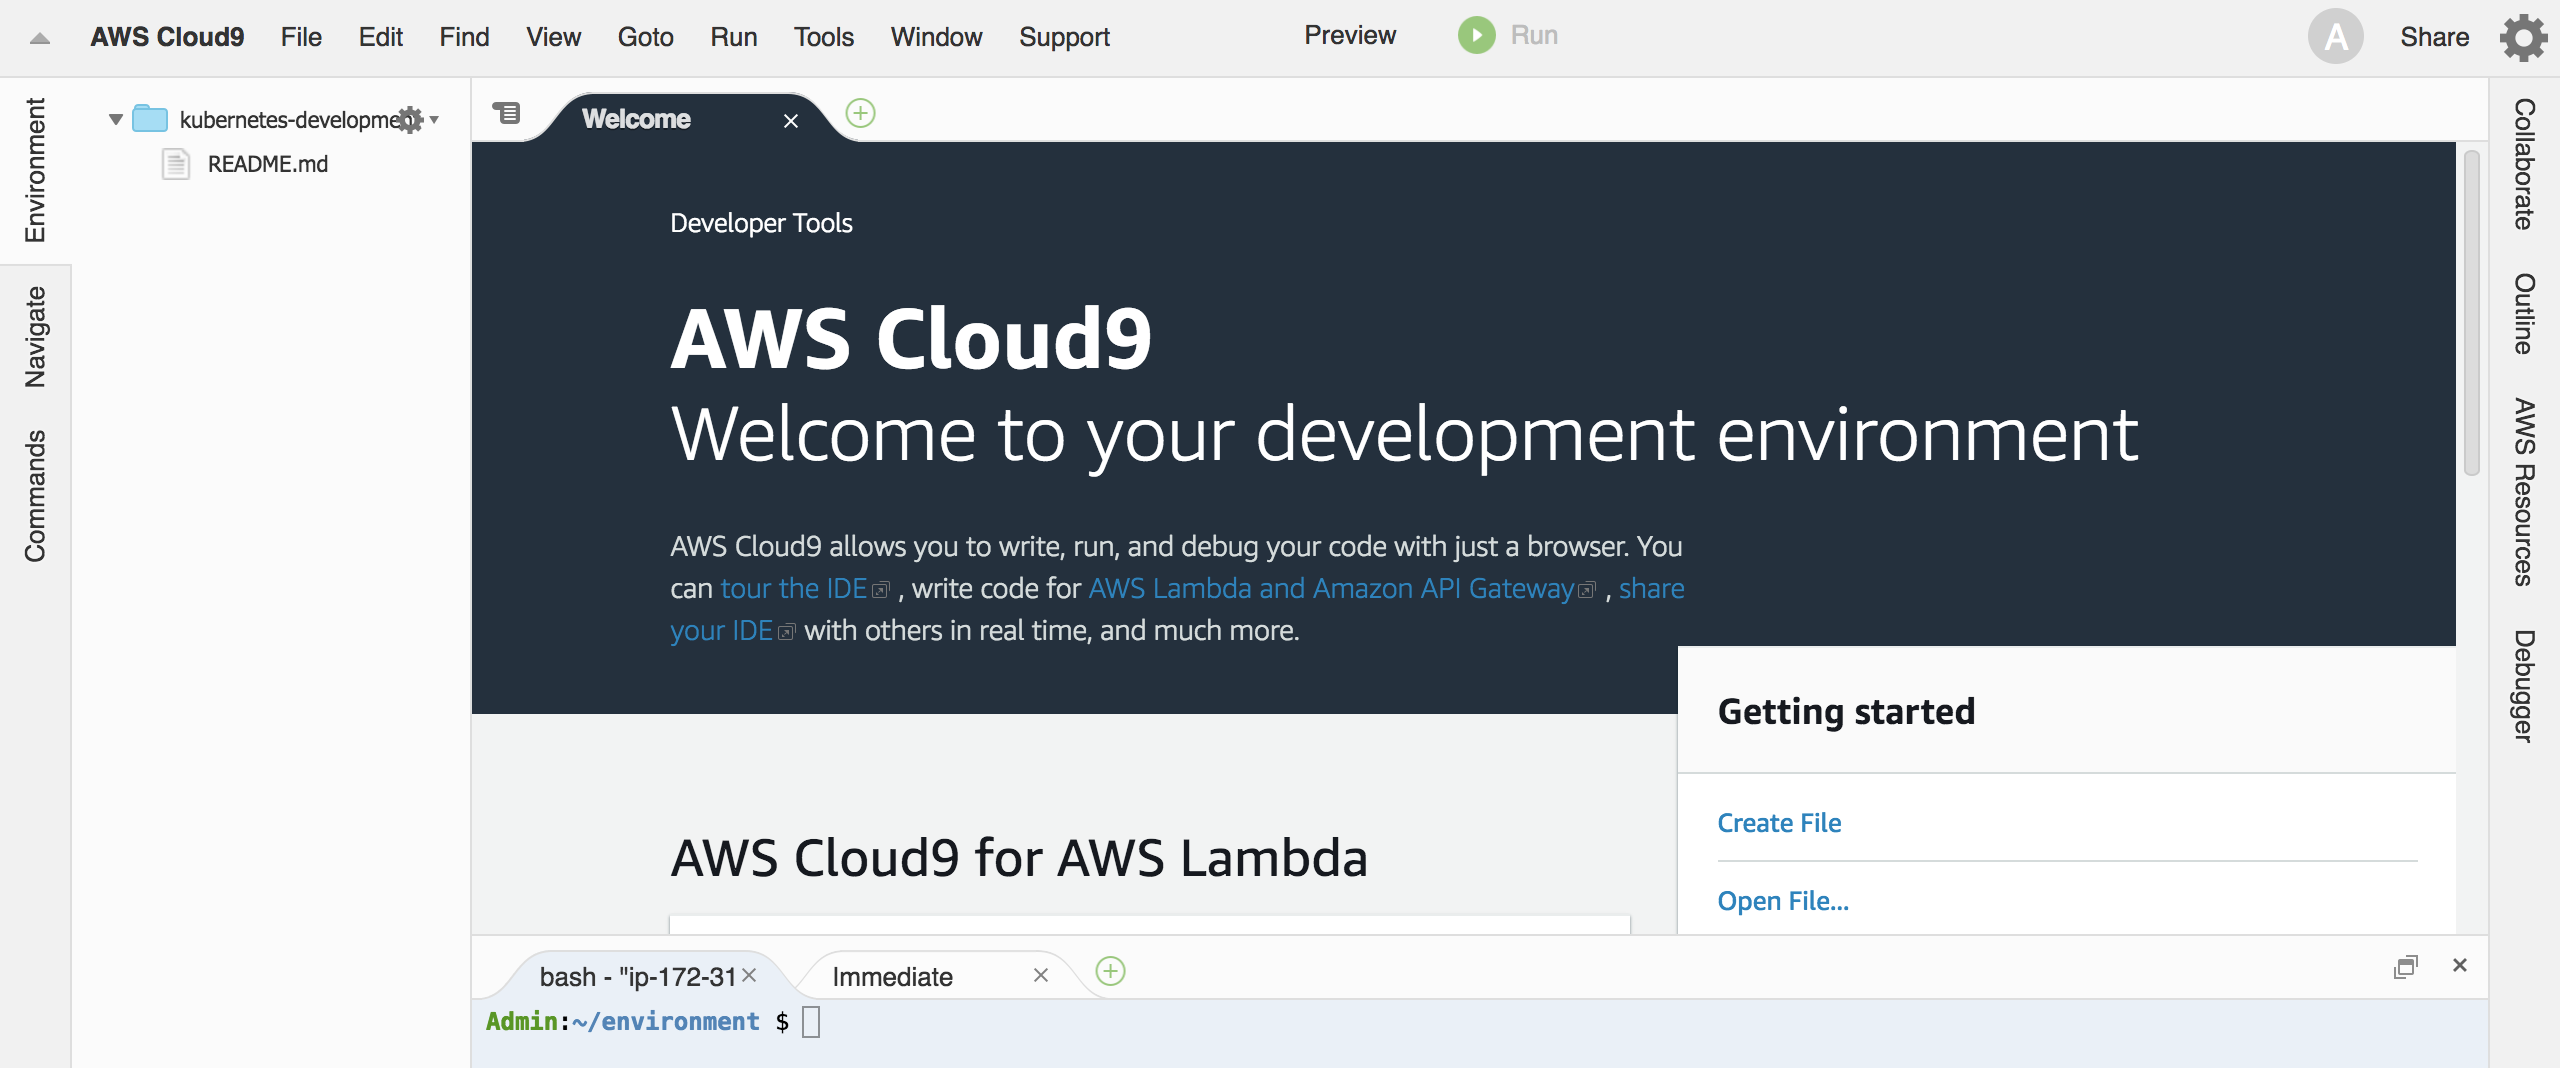The image size is (2560, 1068).
Task: Open AWS Lambda and Amazon API Gateway link
Action: 1331,588
